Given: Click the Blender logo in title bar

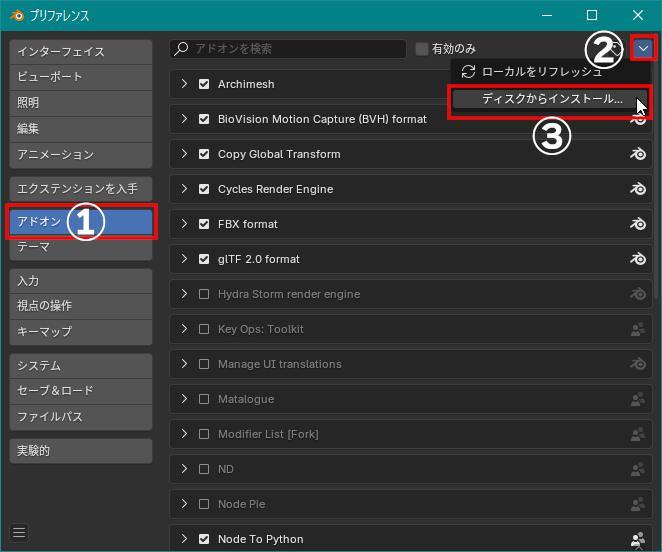Looking at the screenshot, I should pyautogui.click(x=17, y=16).
